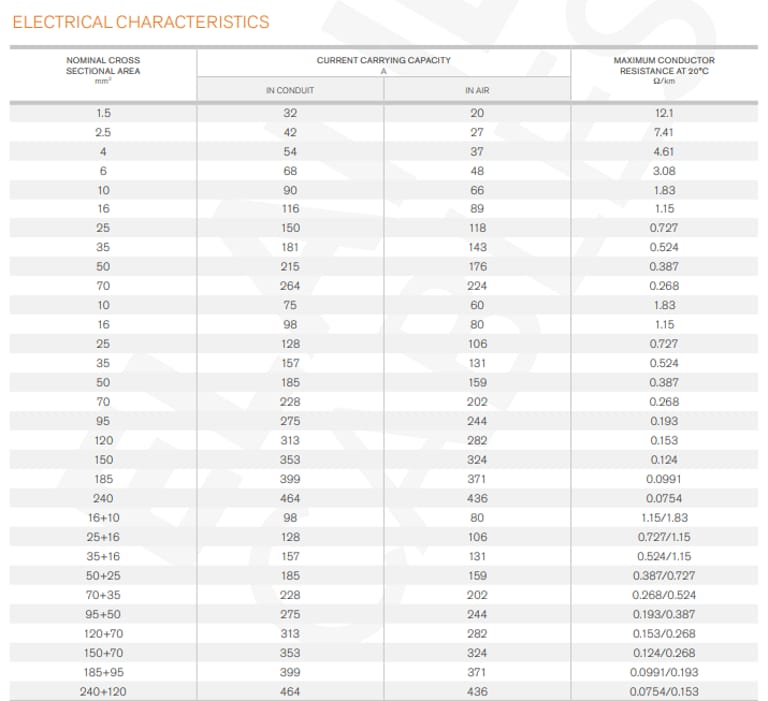768x701 pixels.
Task: Click the Current Carrying Capacity header
Action: tap(383, 61)
